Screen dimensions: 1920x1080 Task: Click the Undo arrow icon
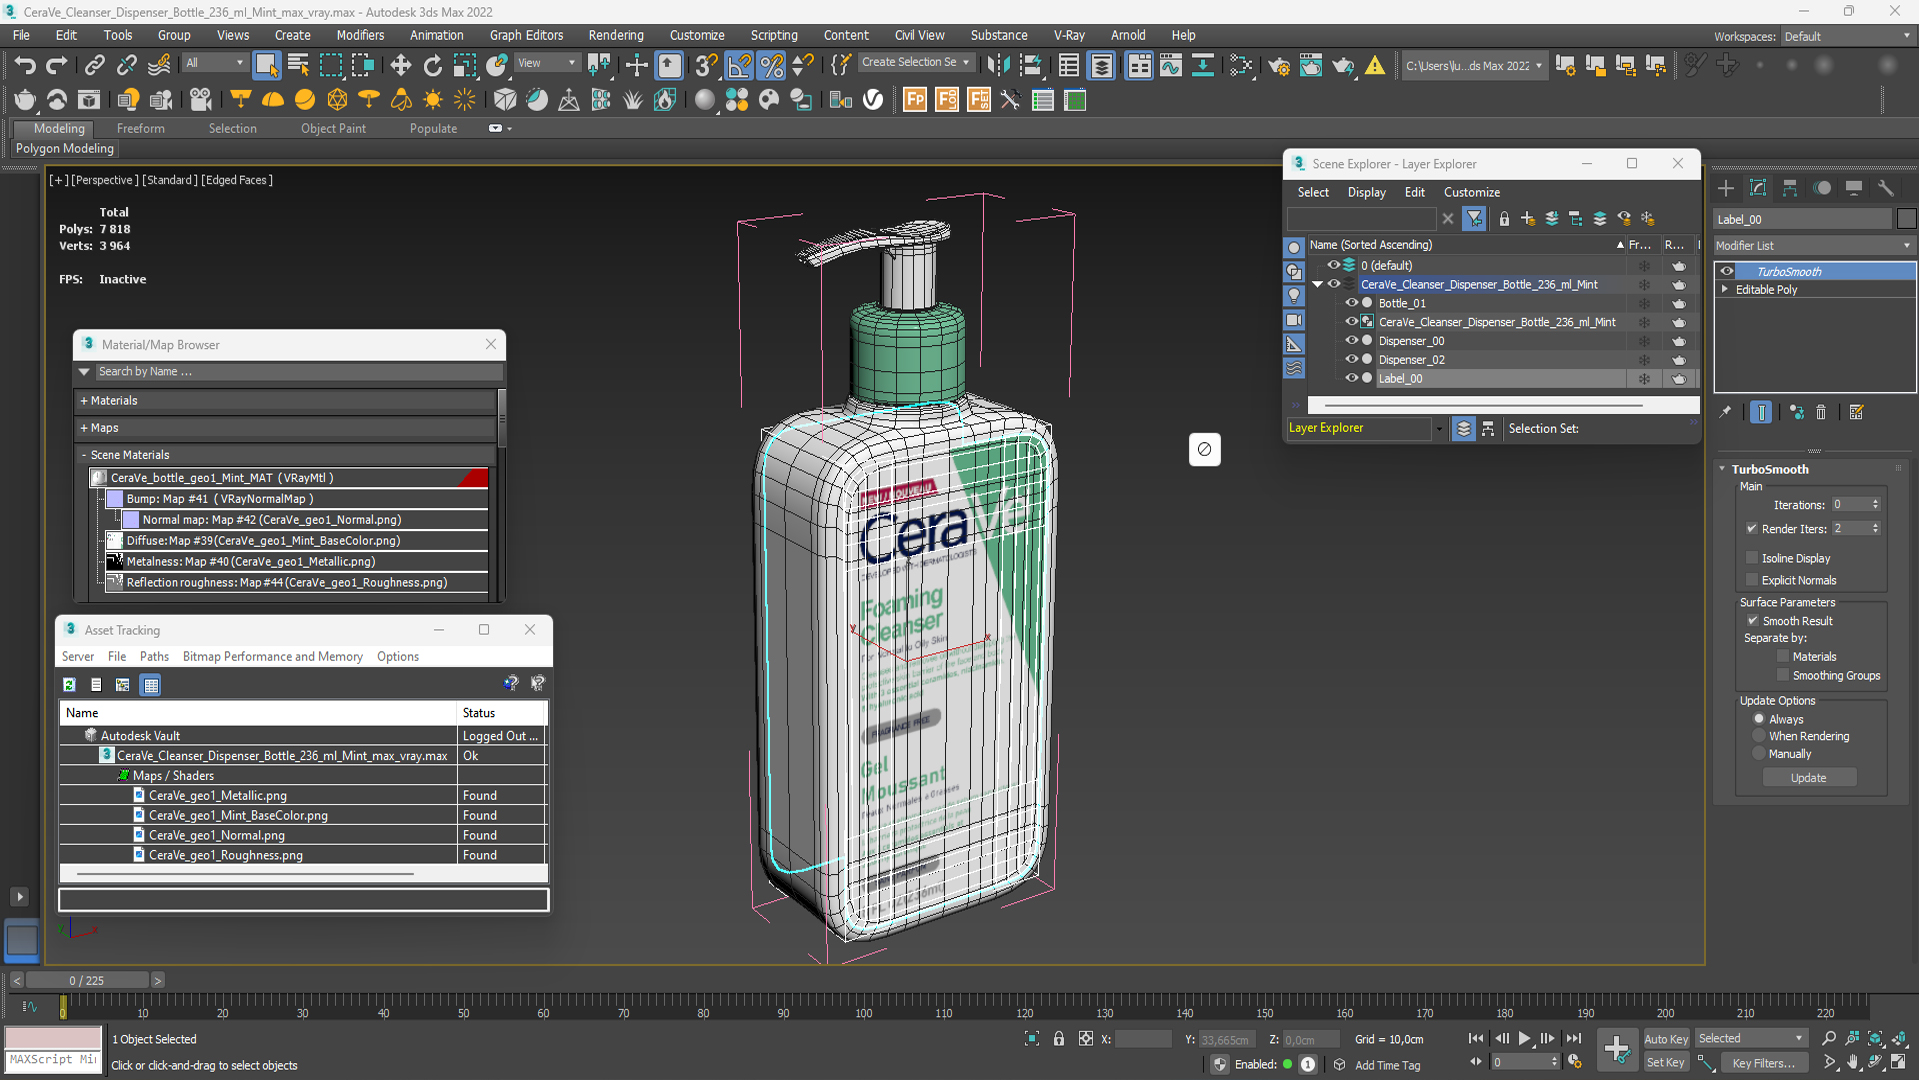(x=25, y=65)
